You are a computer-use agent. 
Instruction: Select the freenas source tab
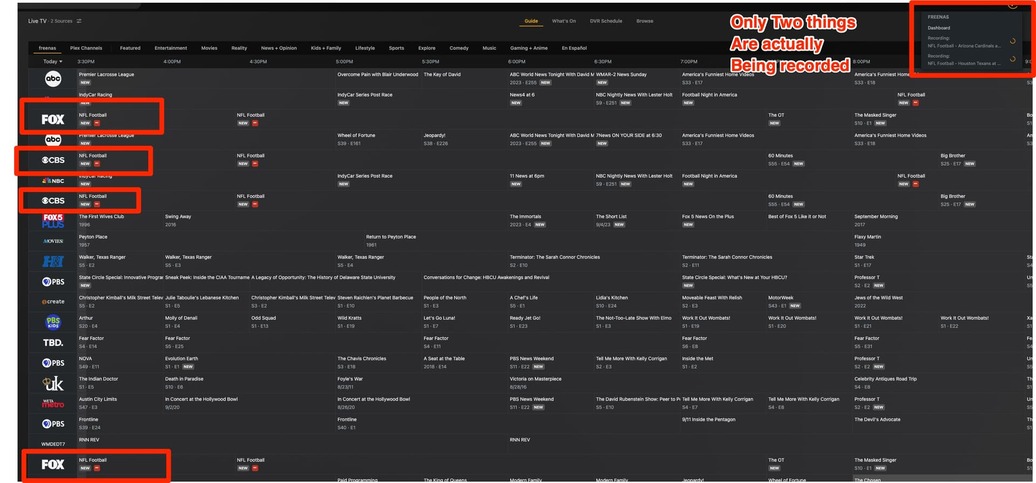tap(48, 48)
